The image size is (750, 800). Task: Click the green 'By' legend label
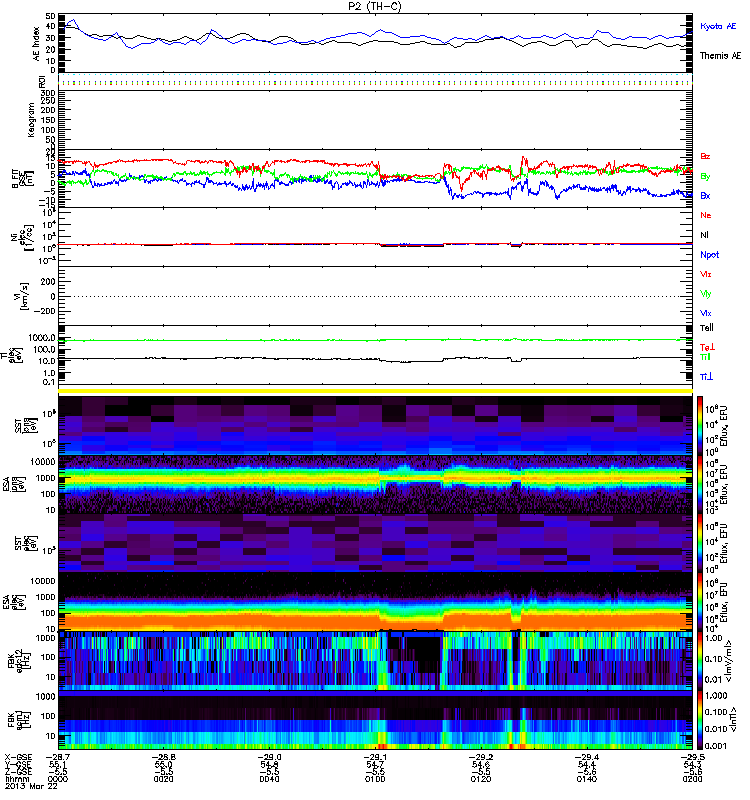[x=705, y=177]
